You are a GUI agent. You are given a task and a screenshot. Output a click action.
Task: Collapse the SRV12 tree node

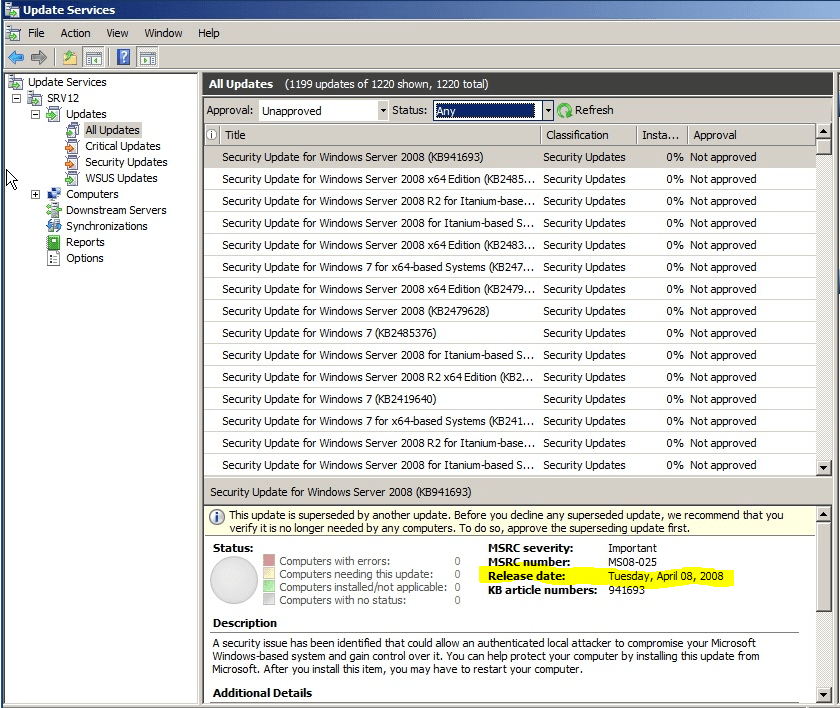17,98
